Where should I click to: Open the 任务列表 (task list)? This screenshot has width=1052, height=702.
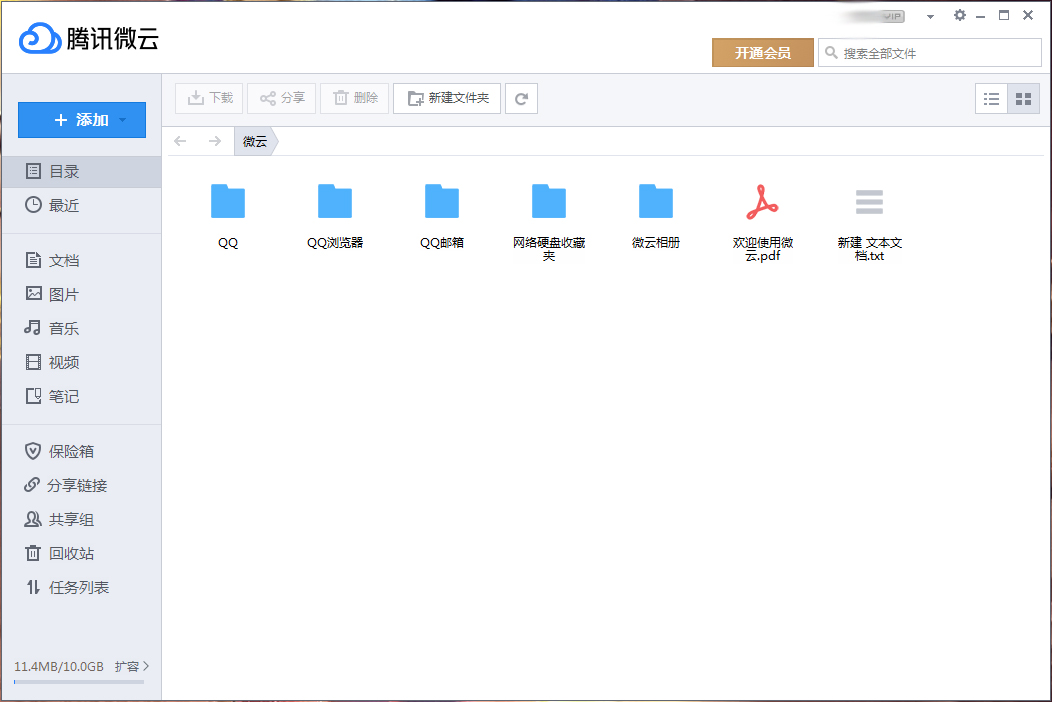click(70, 587)
